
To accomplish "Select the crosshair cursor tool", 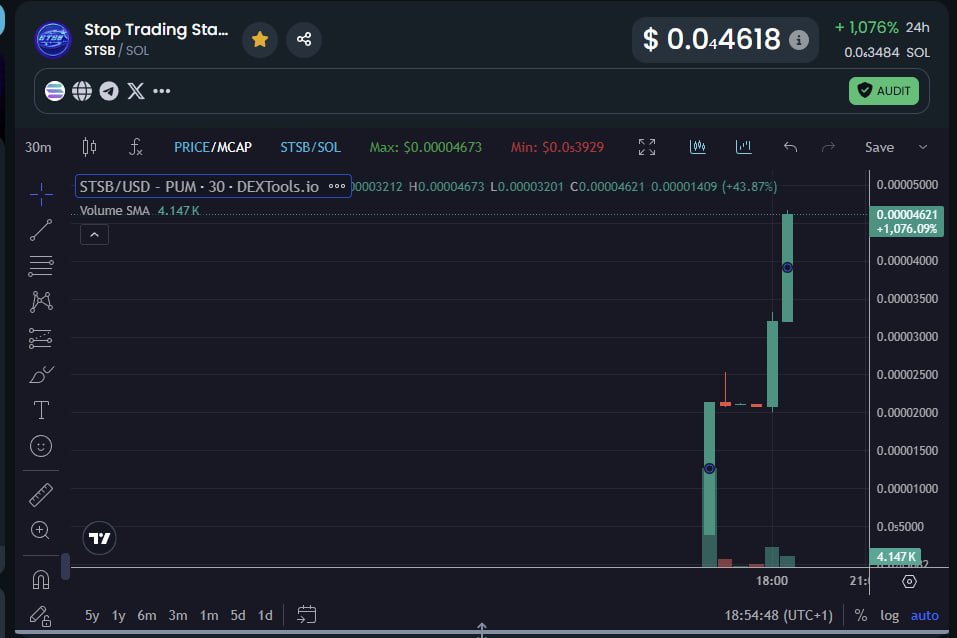I will [41, 194].
